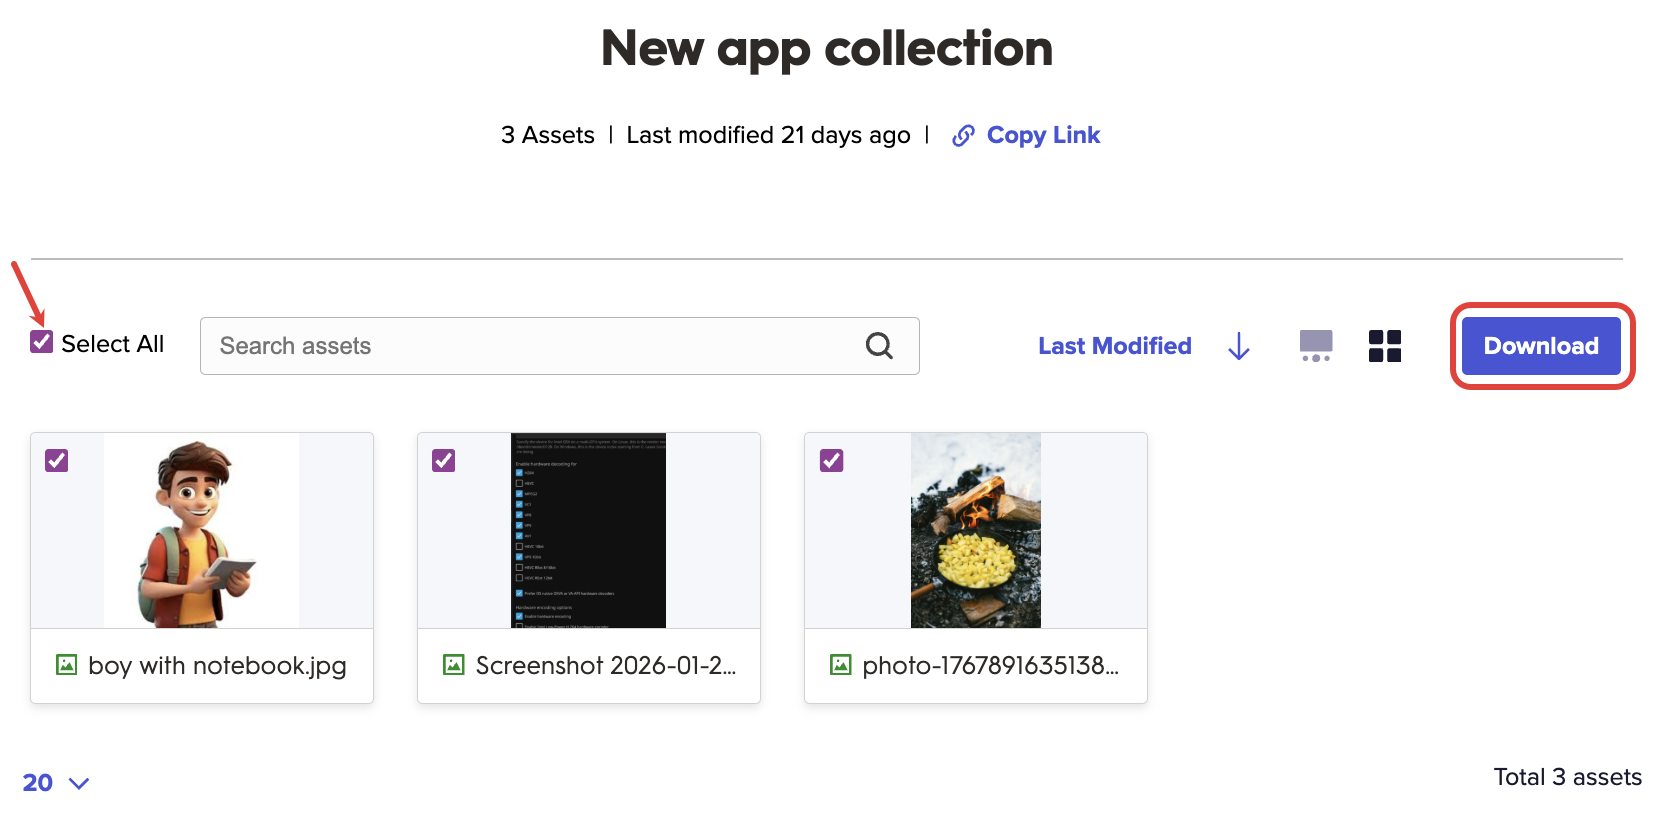Expand page size options using the chevron
Viewport: 1674px width, 824px height.
(x=79, y=783)
